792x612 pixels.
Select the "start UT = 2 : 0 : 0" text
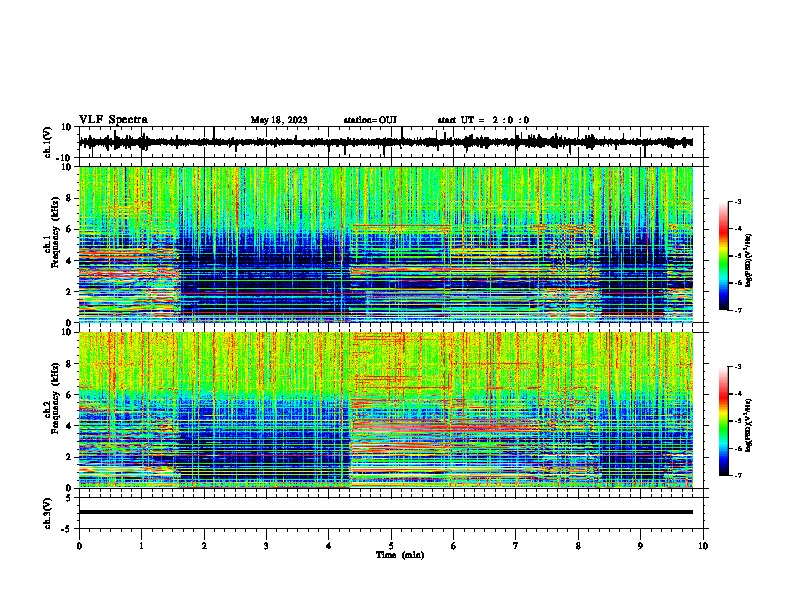tap(483, 120)
